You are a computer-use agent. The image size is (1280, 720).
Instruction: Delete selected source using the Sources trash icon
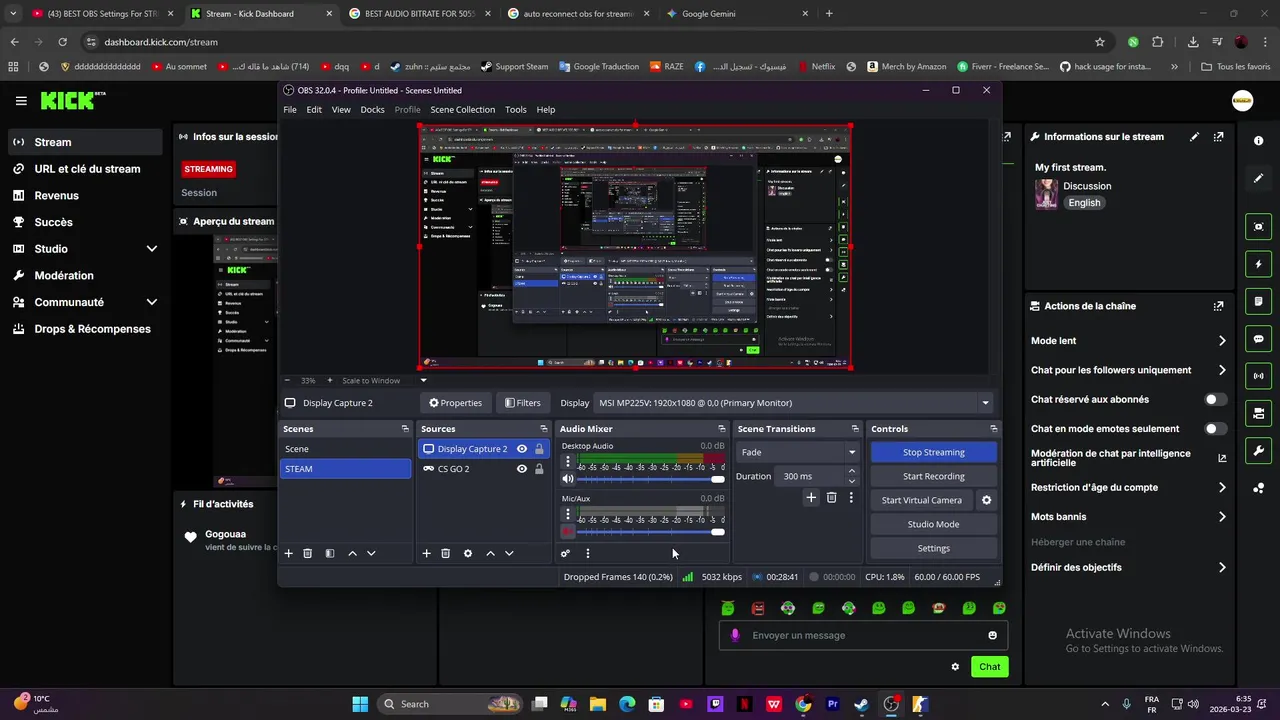coord(446,553)
